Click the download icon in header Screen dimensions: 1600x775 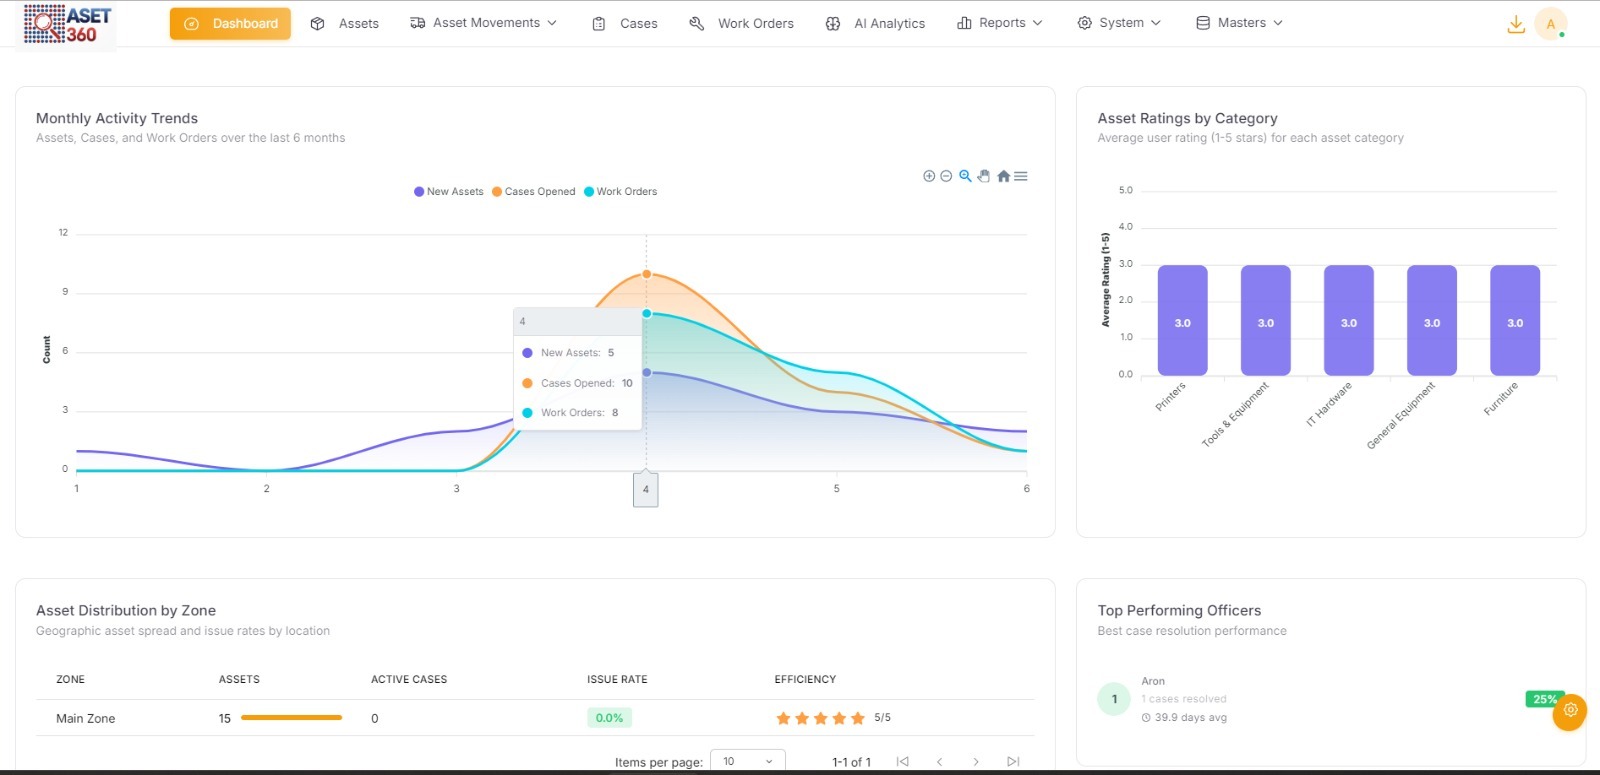coord(1516,24)
